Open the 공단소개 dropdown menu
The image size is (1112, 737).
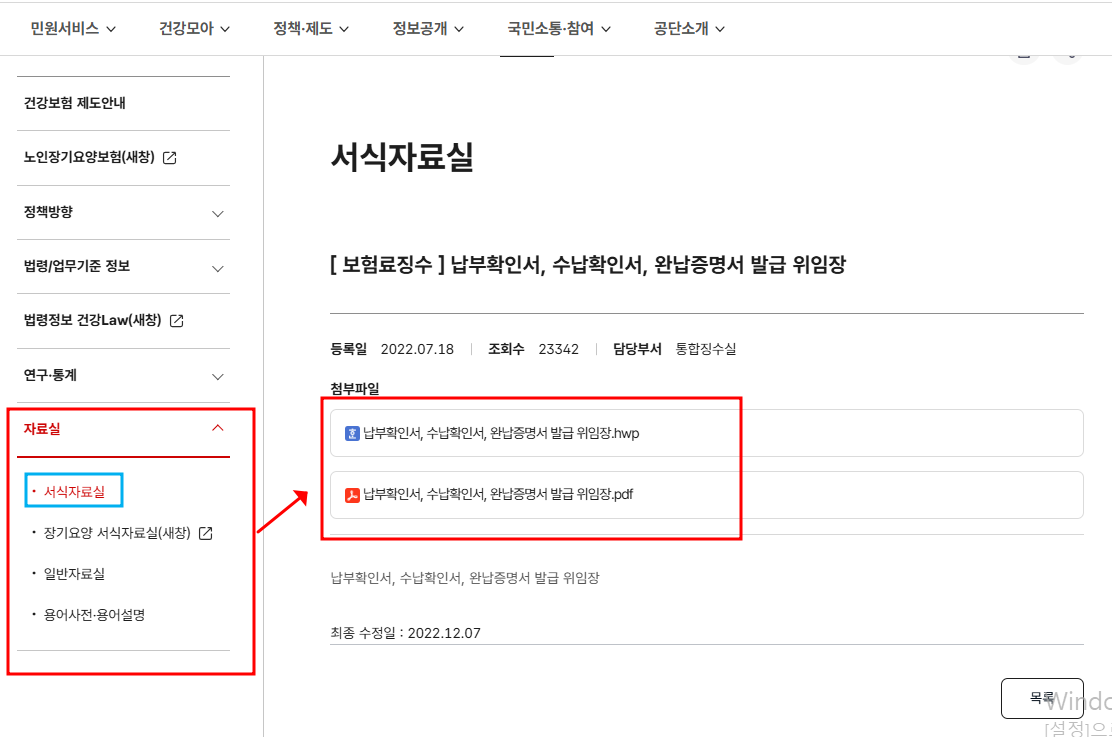tap(688, 28)
